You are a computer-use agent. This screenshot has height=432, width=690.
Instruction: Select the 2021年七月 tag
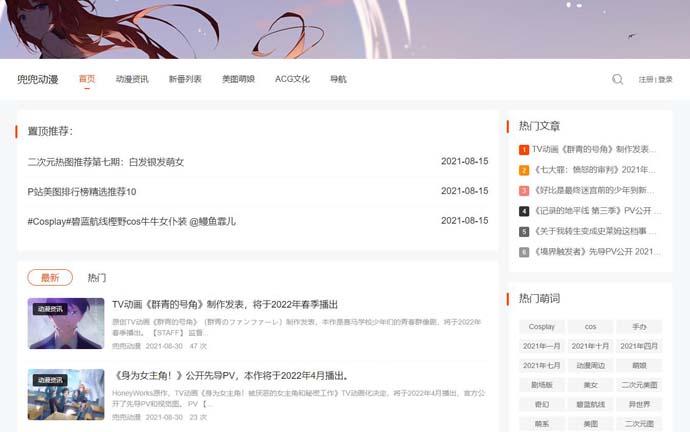(542, 366)
